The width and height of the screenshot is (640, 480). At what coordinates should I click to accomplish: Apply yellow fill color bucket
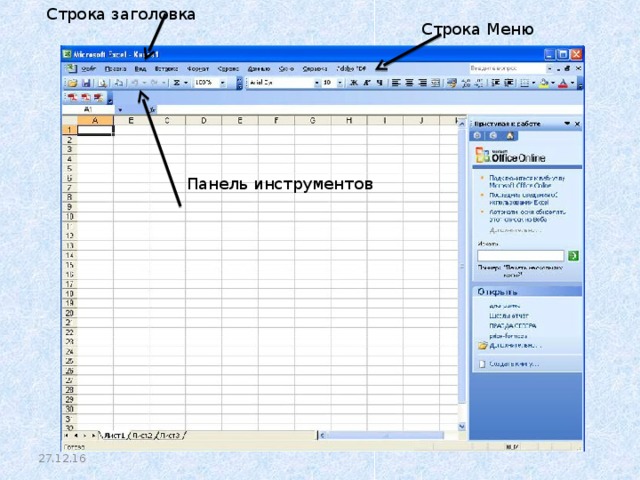(x=544, y=83)
